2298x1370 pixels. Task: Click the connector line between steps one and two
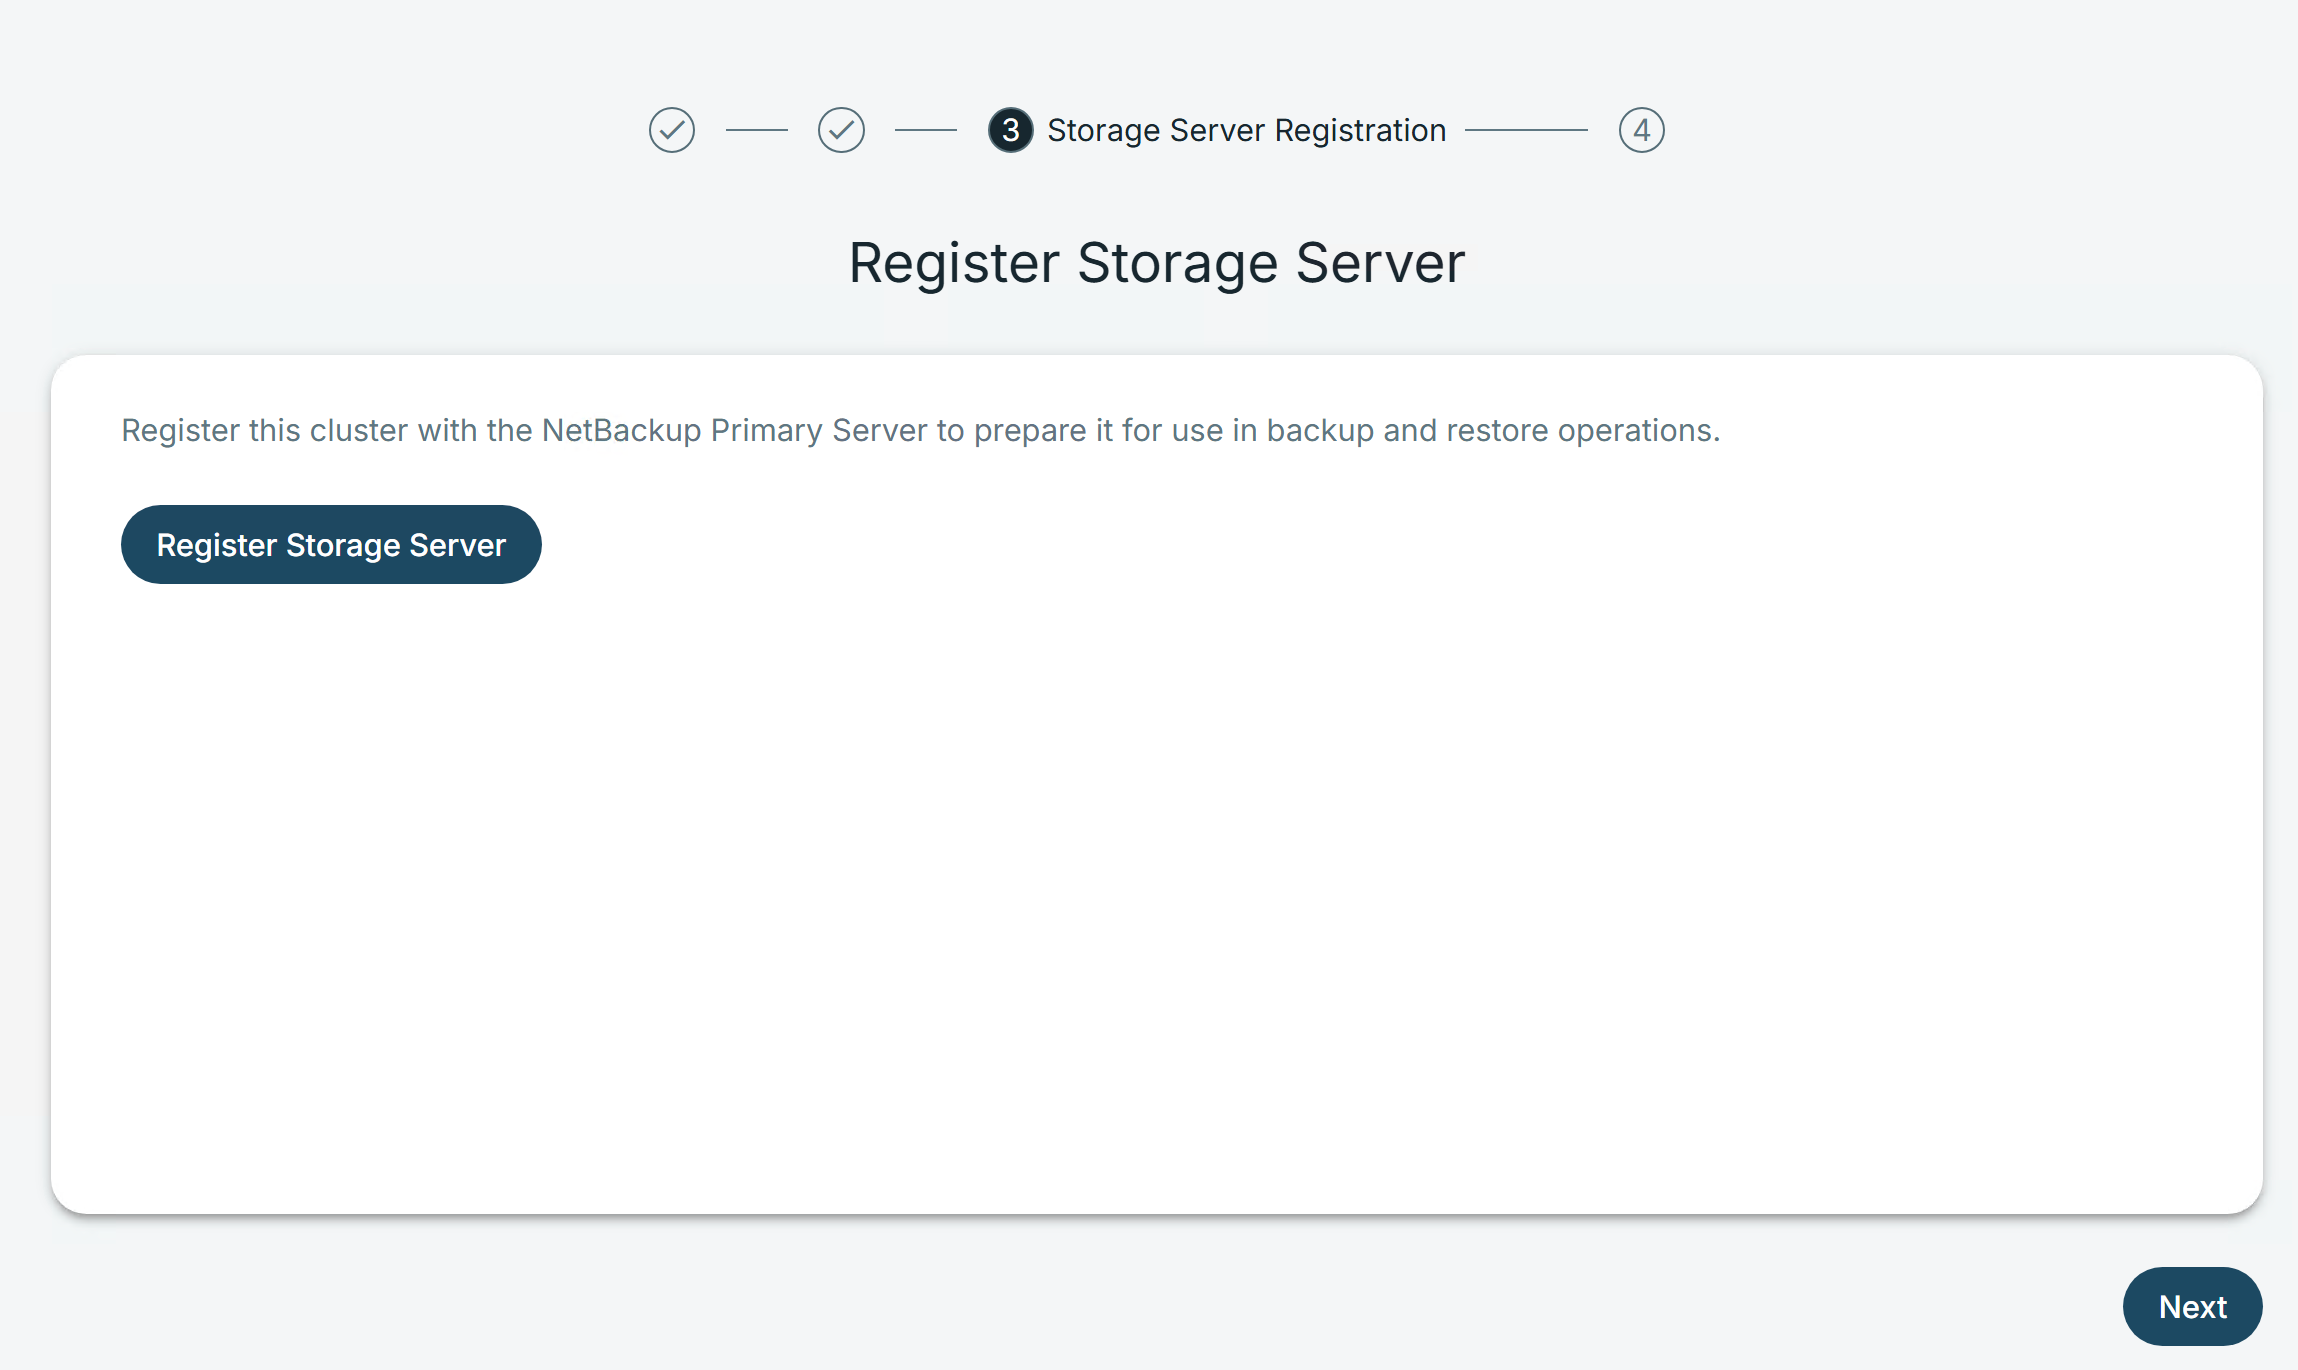756,130
